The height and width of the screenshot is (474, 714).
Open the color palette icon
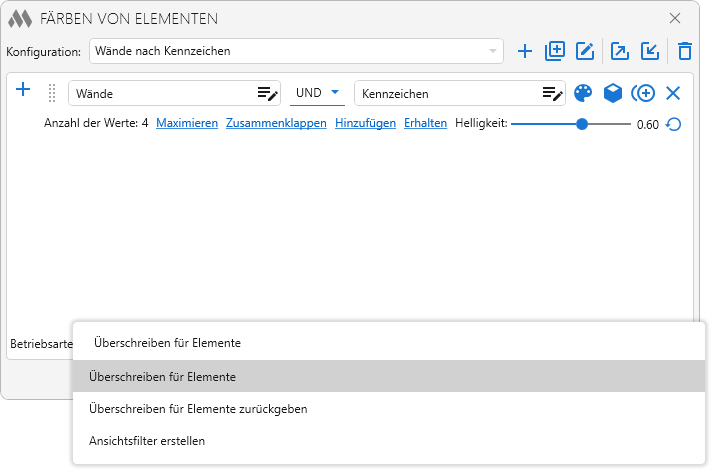tap(583, 93)
